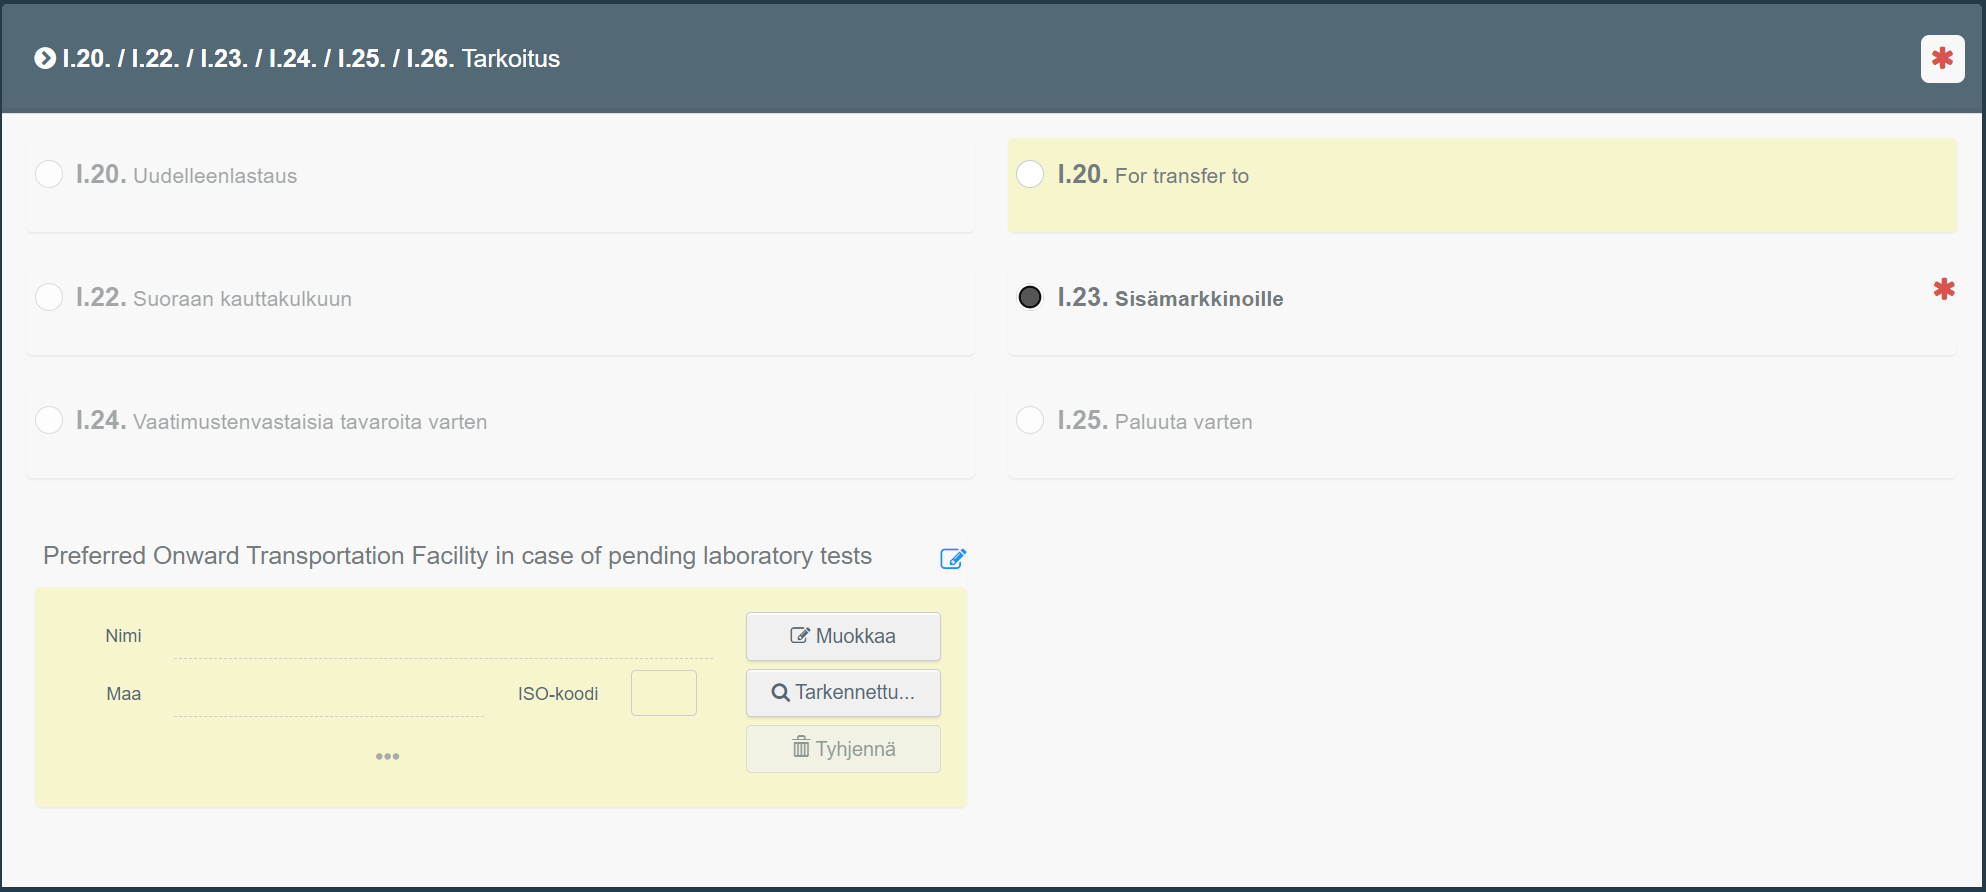Focus the ISO-koodi input box
The height and width of the screenshot is (892, 1986).
tap(663, 693)
